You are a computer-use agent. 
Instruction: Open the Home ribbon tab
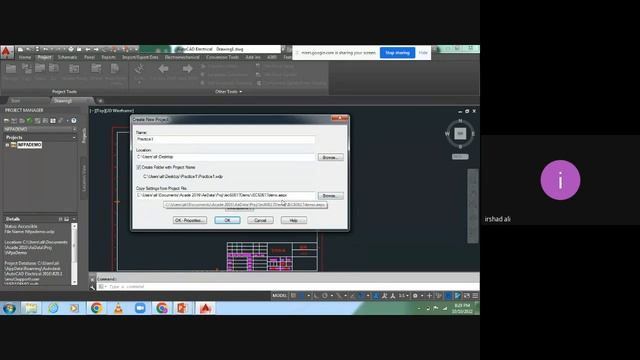point(25,57)
